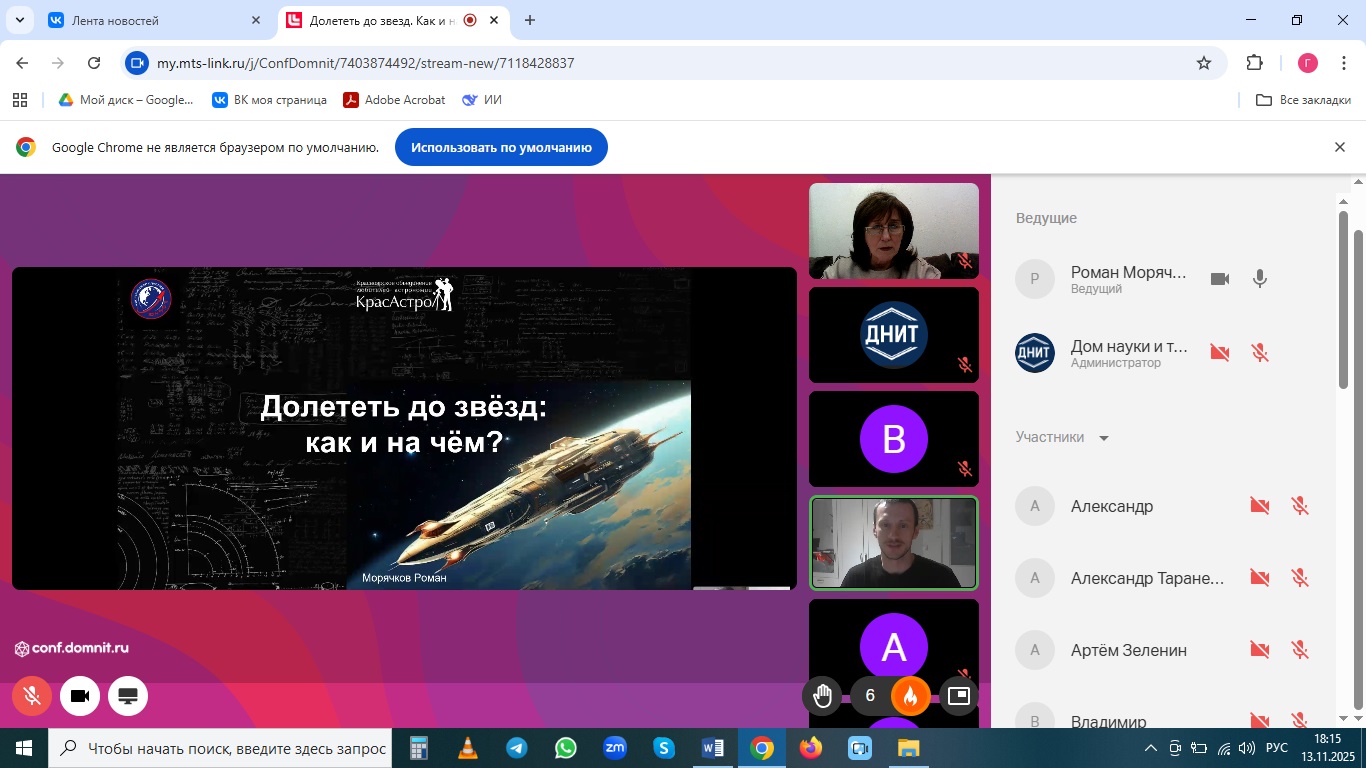Screen dimensions: 1366x768
Task: Click the participants panel vertical scrollbar
Action: coord(1357,310)
